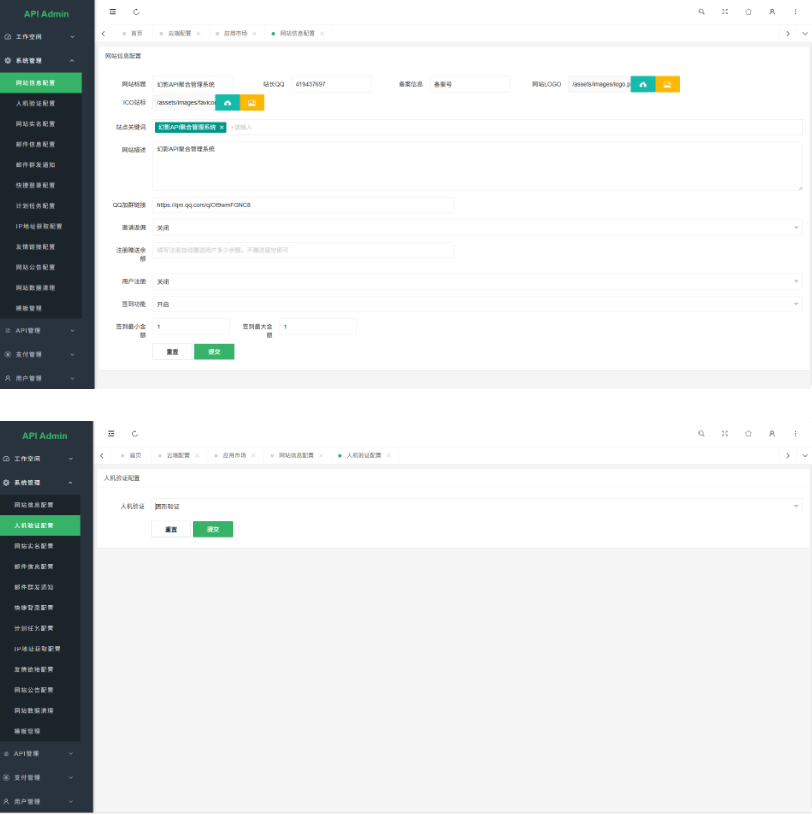Click the upload button beside 网站LOGO field
This screenshot has height=815, width=812.
click(x=643, y=84)
